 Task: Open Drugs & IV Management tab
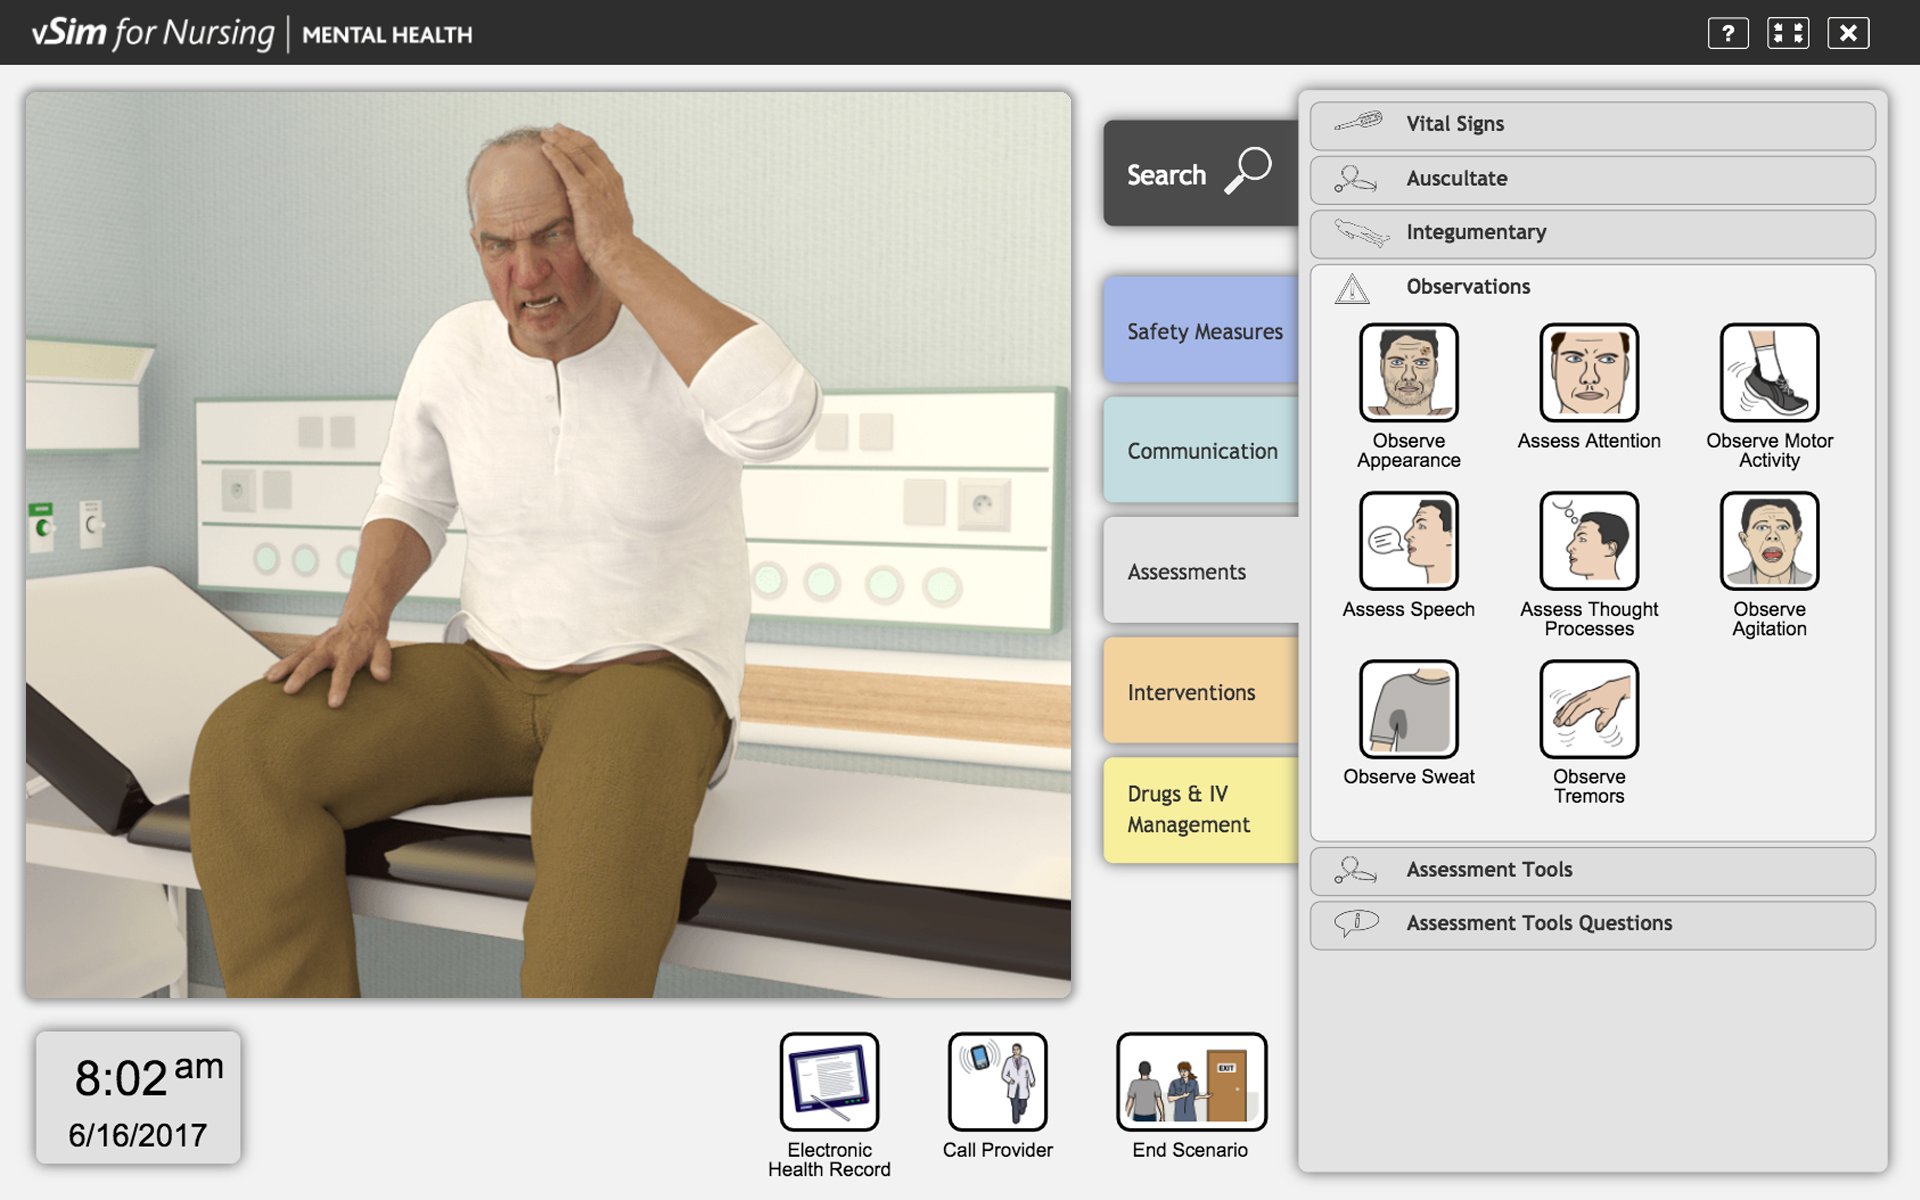click(x=1202, y=809)
